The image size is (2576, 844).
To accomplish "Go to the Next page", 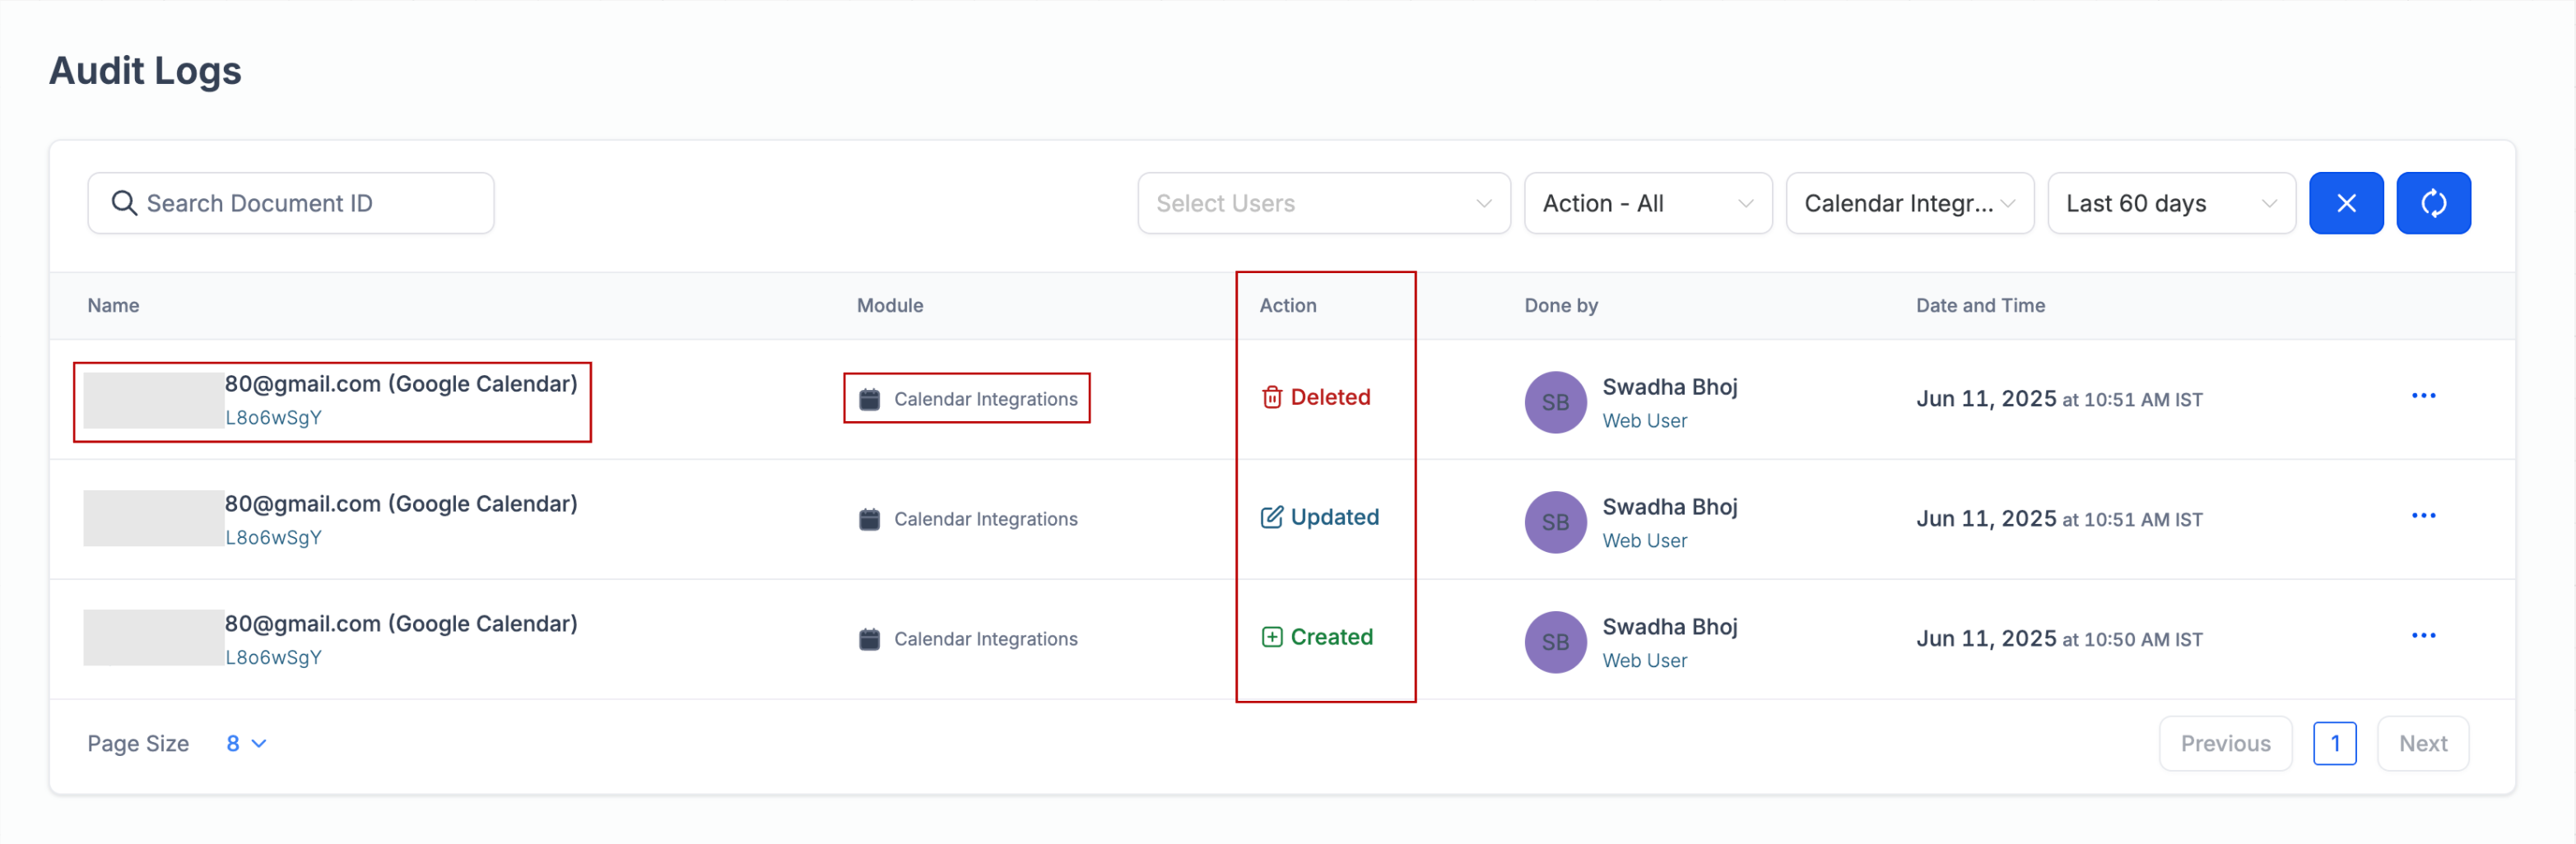I will coord(2422,743).
